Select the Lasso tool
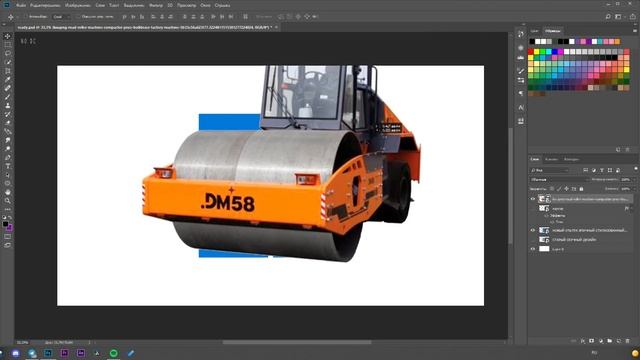 tap(7, 53)
